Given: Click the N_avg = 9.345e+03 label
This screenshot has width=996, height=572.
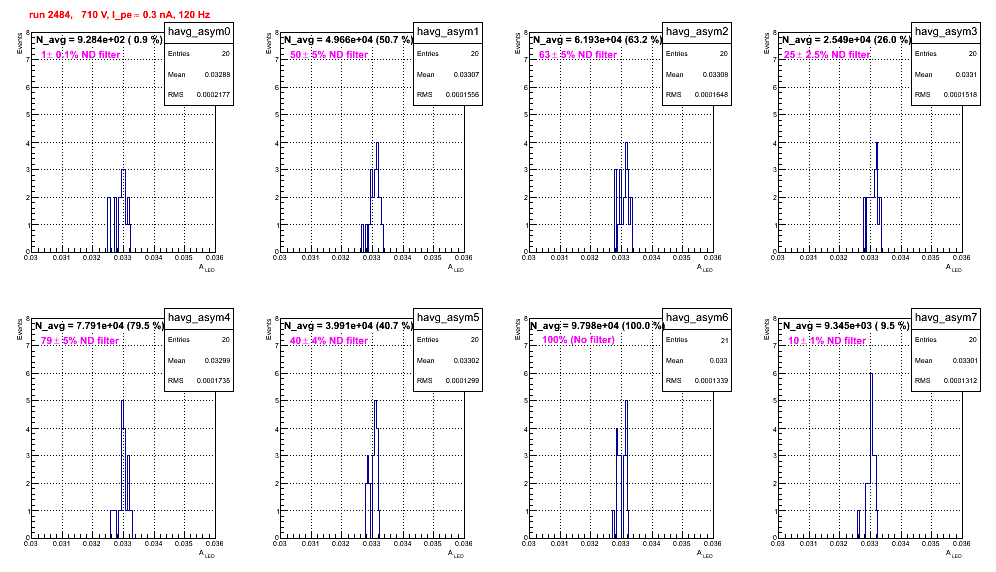Looking at the screenshot, I should point(846,325).
